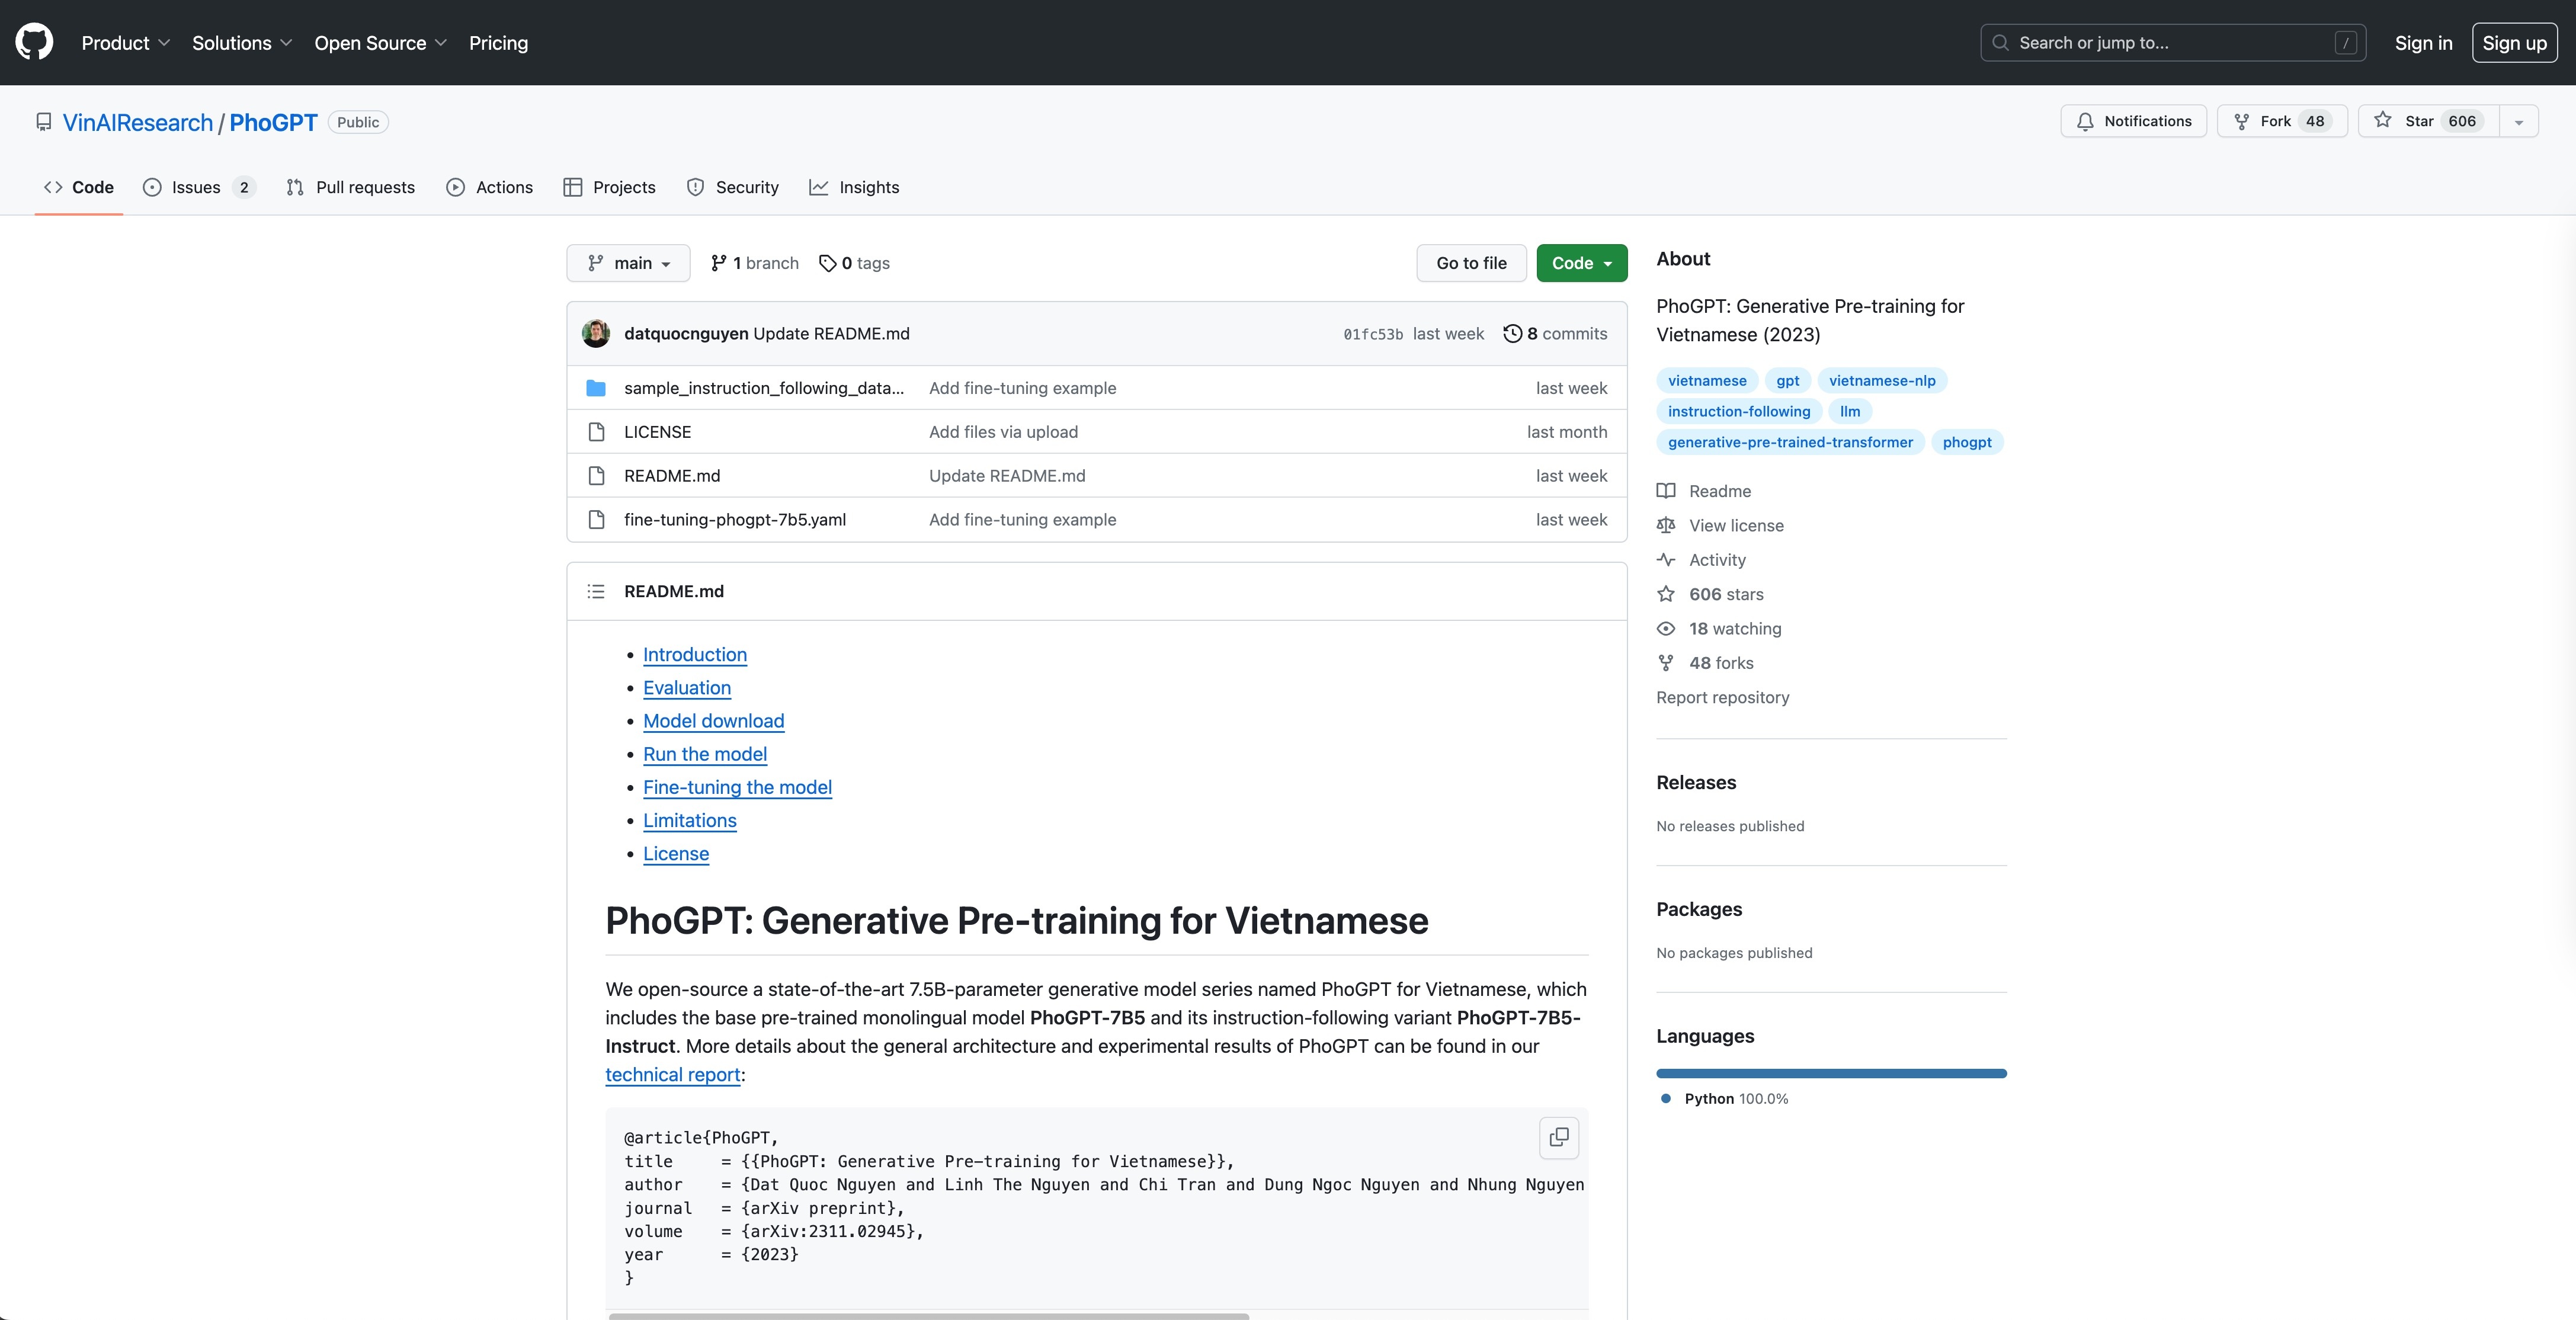Click the Python language bar
The height and width of the screenshot is (1320, 2576).
click(1830, 1073)
